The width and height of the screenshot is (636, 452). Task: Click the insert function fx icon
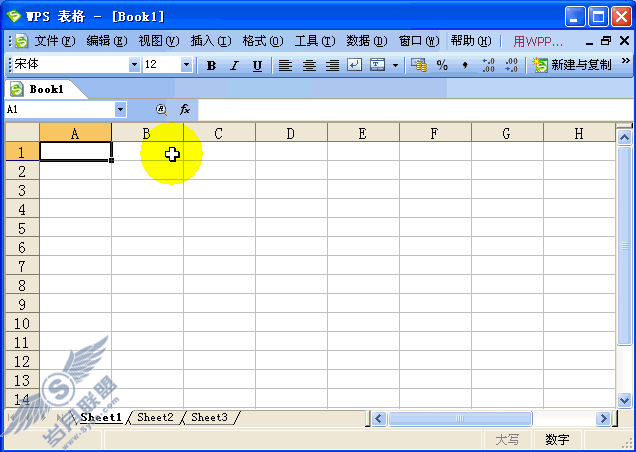(x=185, y=109)
